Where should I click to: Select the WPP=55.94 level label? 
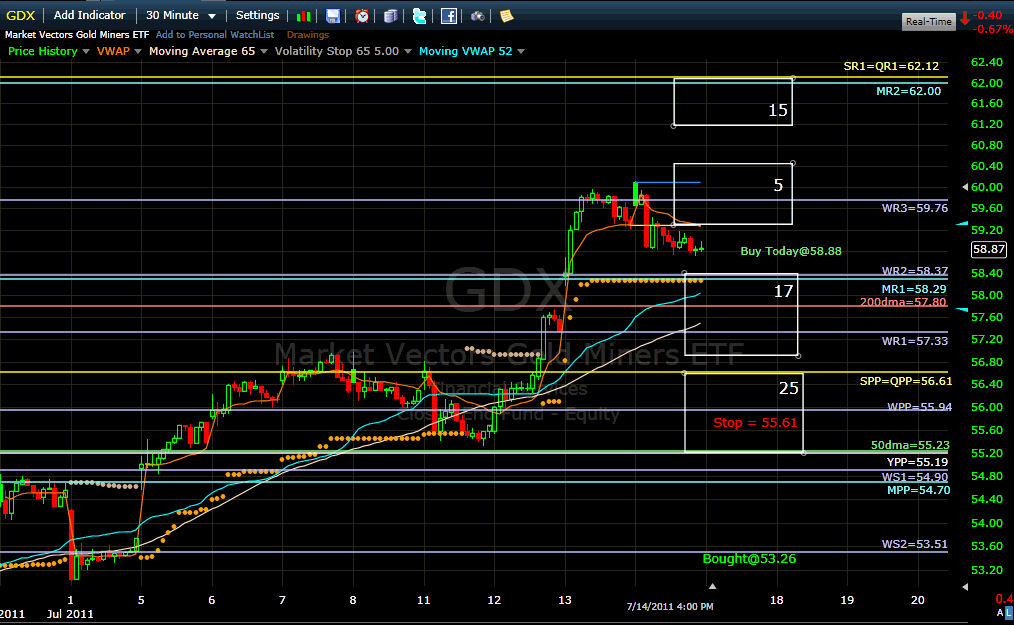tap(919, 407)
